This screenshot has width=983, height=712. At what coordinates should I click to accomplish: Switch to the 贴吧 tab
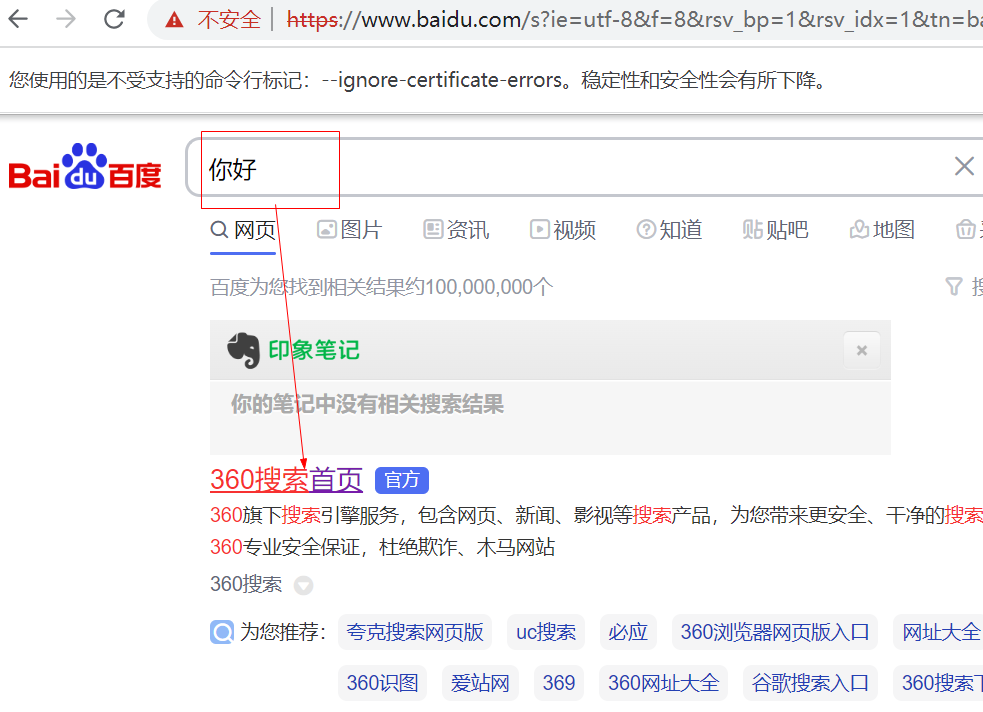tap(775, 230)
